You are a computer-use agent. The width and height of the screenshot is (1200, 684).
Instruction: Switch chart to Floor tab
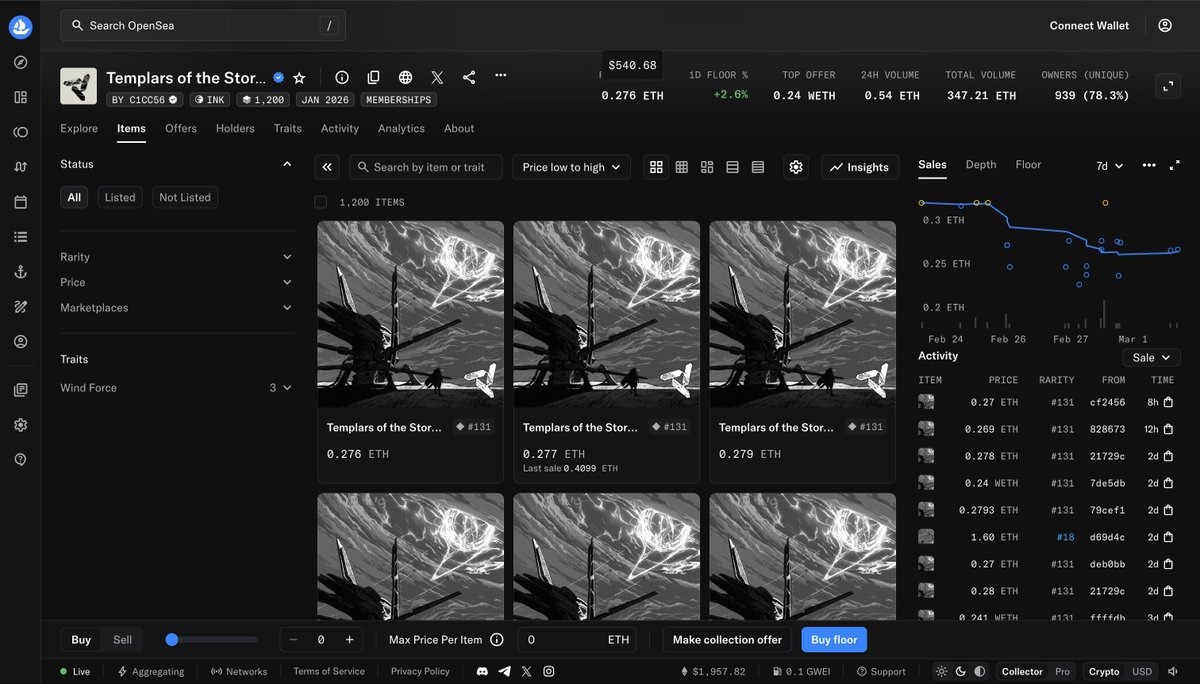coord(1028,165)
